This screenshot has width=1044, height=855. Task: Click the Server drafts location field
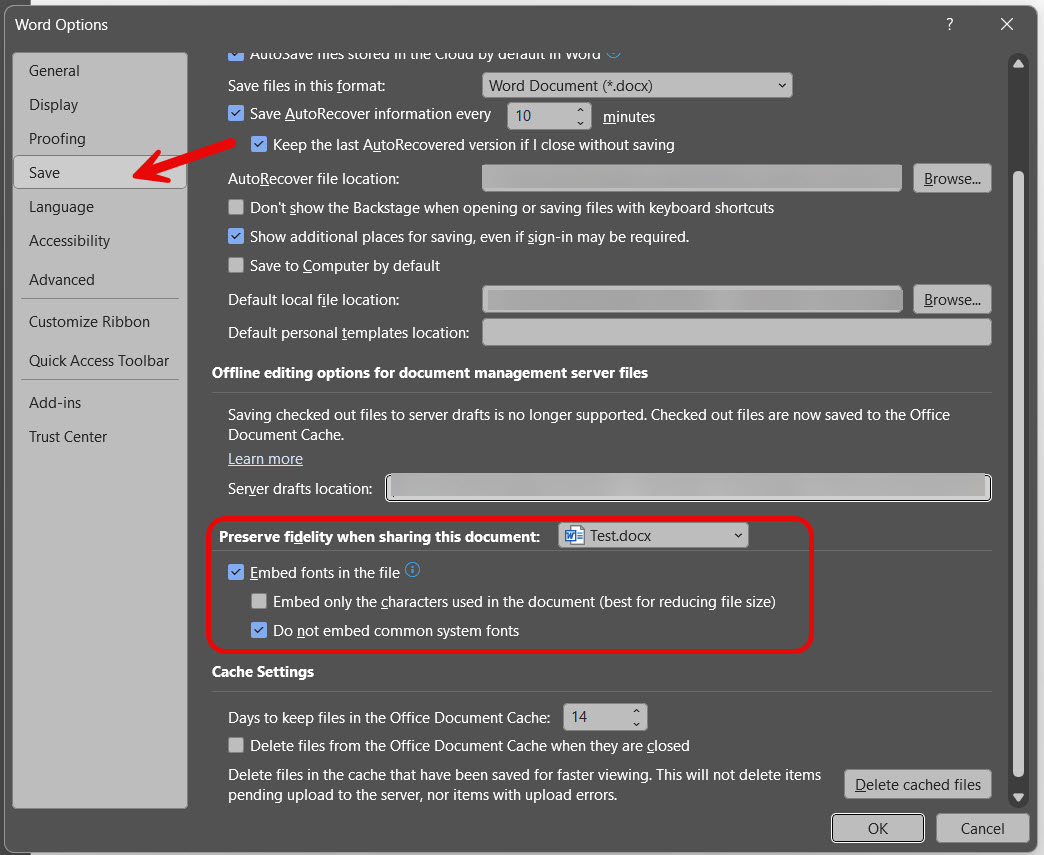click(688, 488)
